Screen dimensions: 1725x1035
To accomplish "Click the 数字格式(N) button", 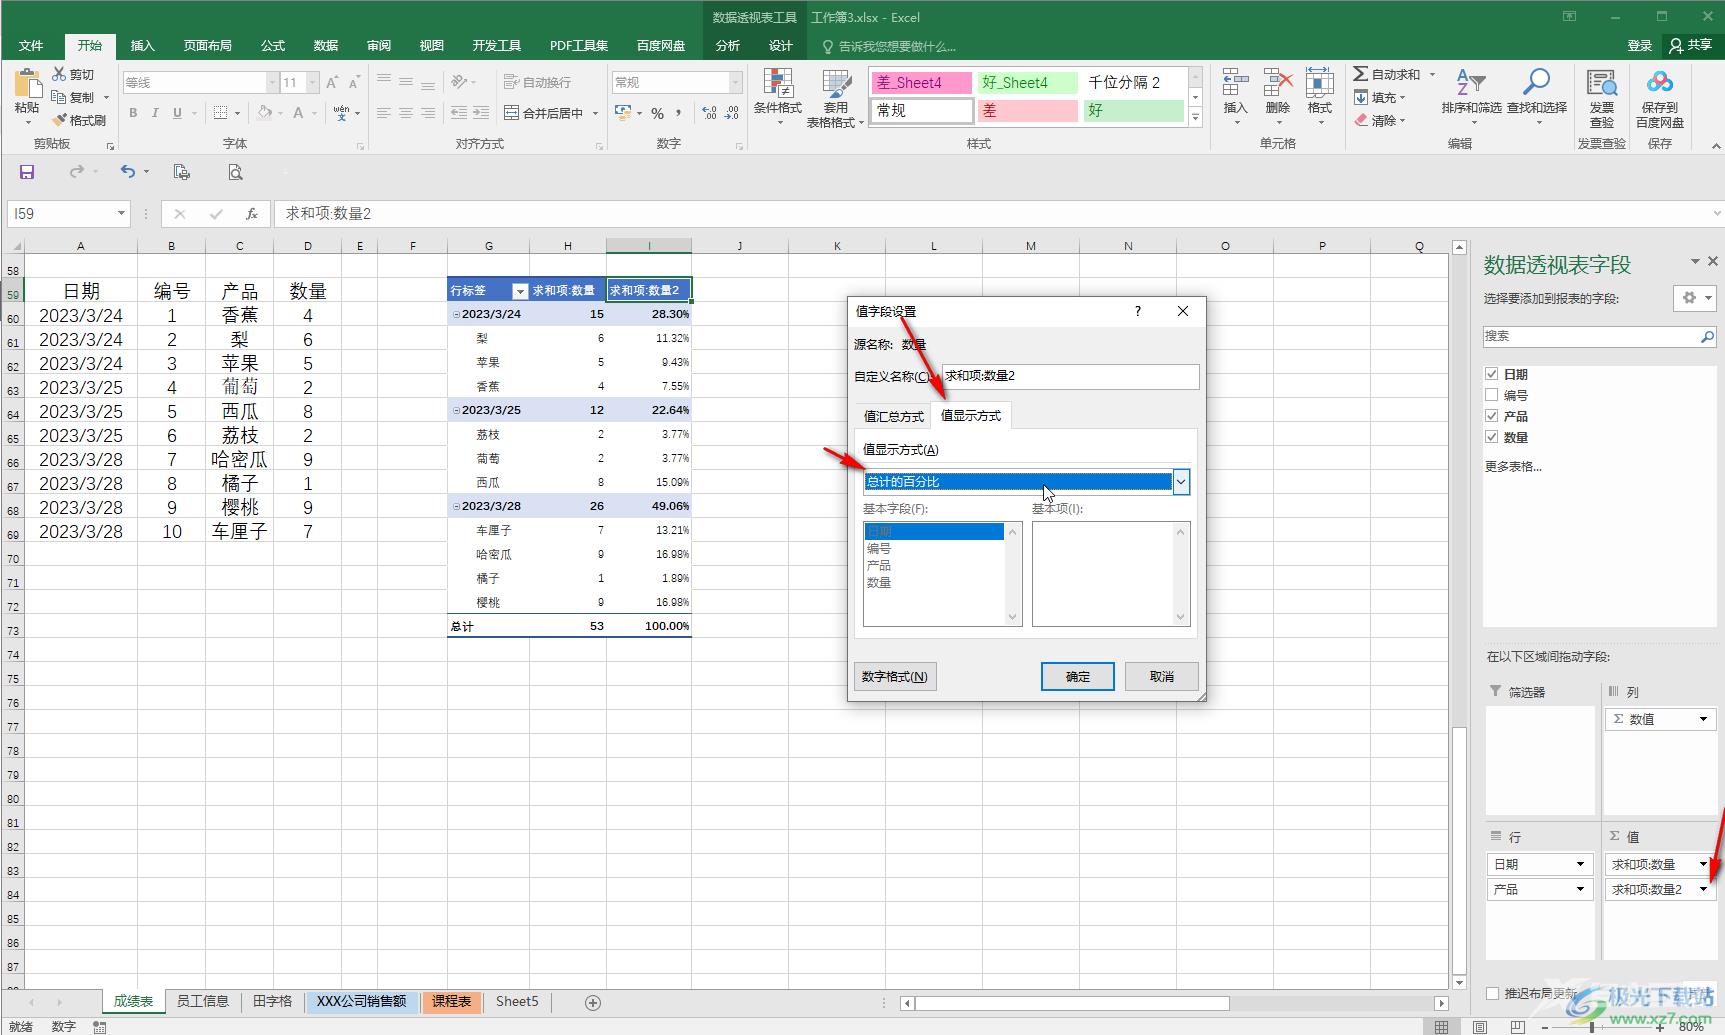I will [895, 676].
